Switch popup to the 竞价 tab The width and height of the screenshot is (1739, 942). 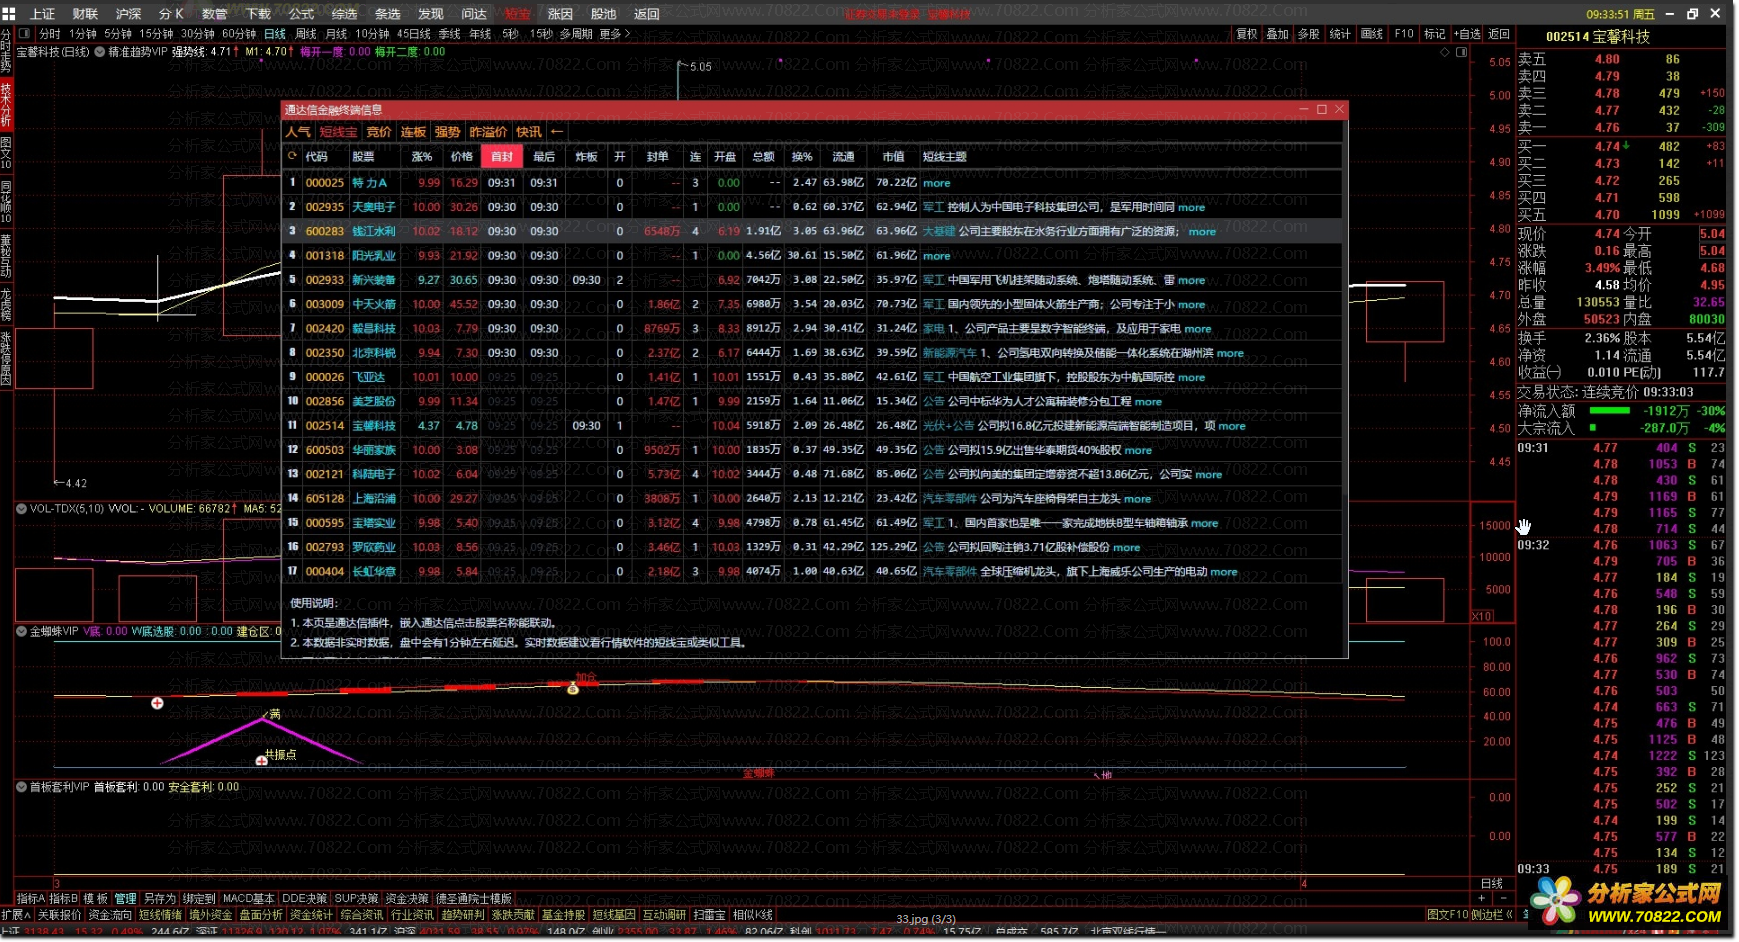click(x=379, y=132)
